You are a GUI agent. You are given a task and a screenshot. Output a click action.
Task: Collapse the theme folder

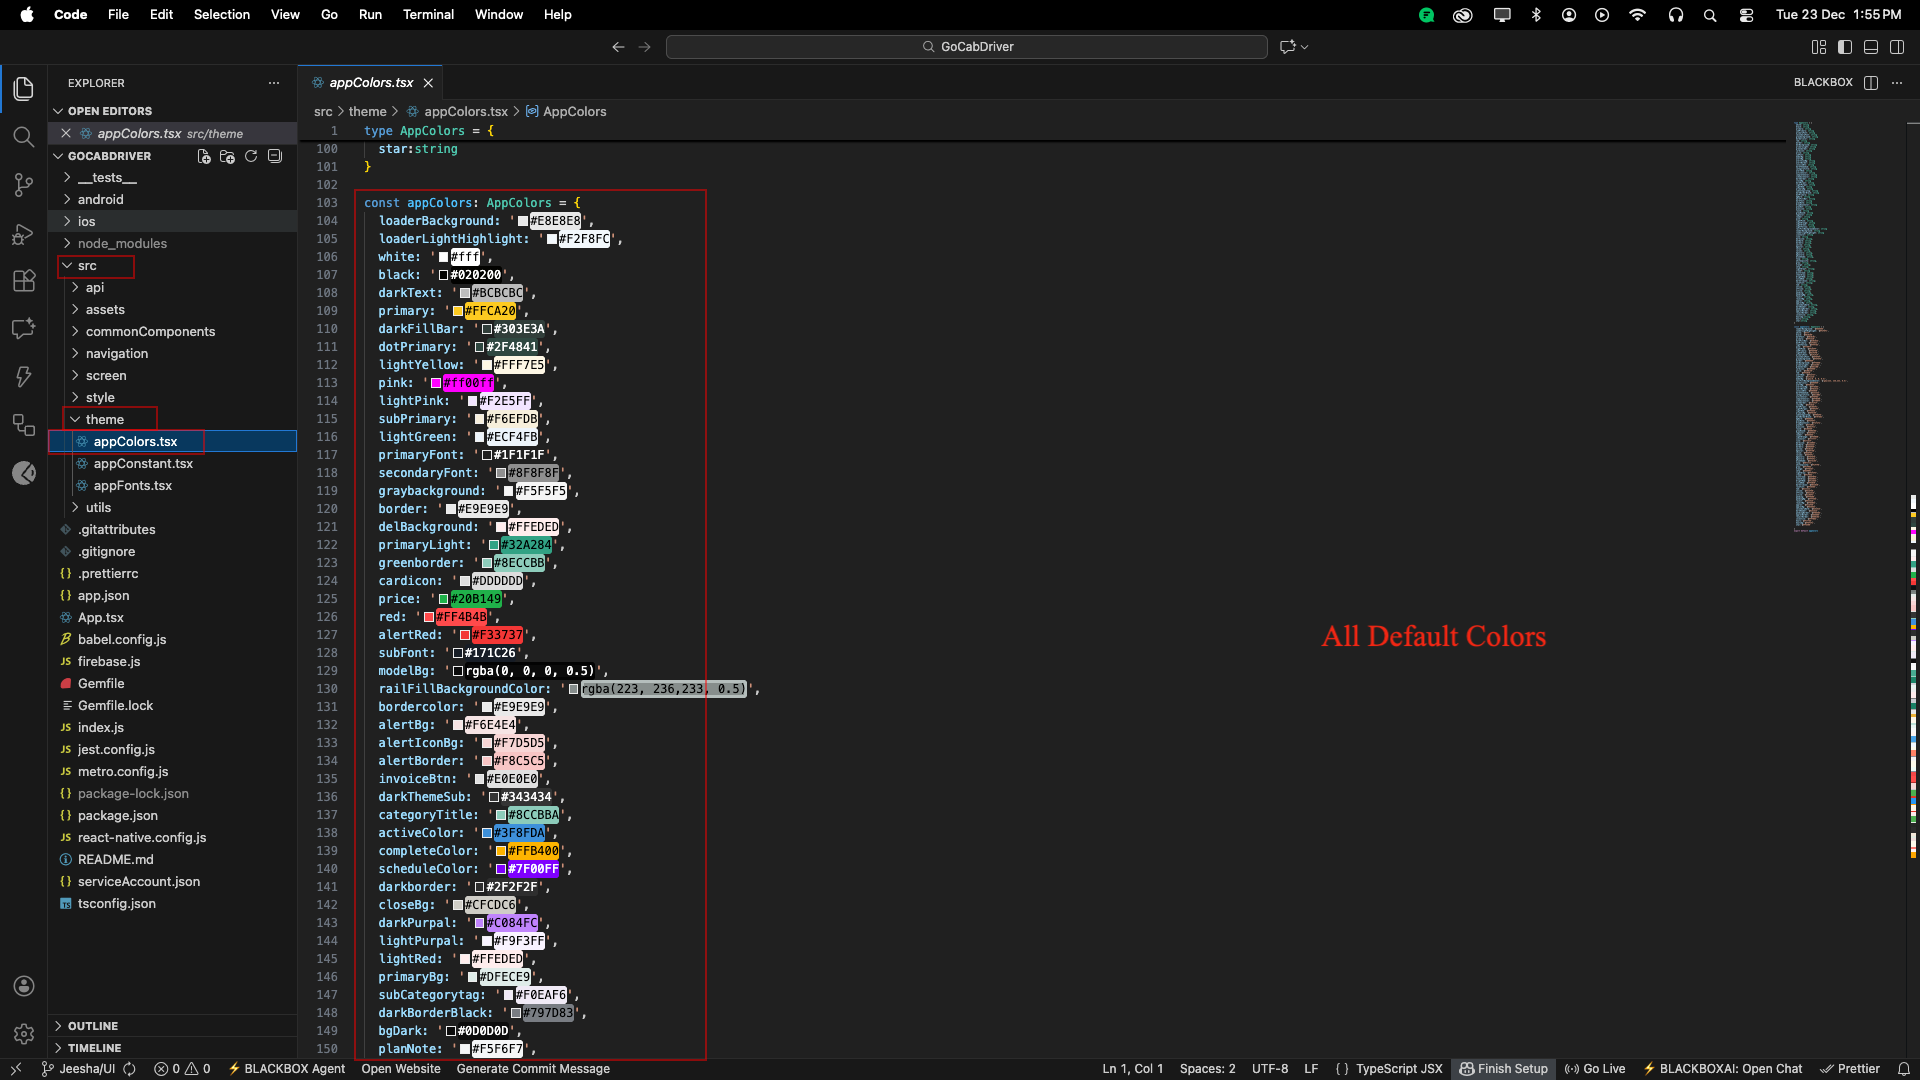coord(104,419)
